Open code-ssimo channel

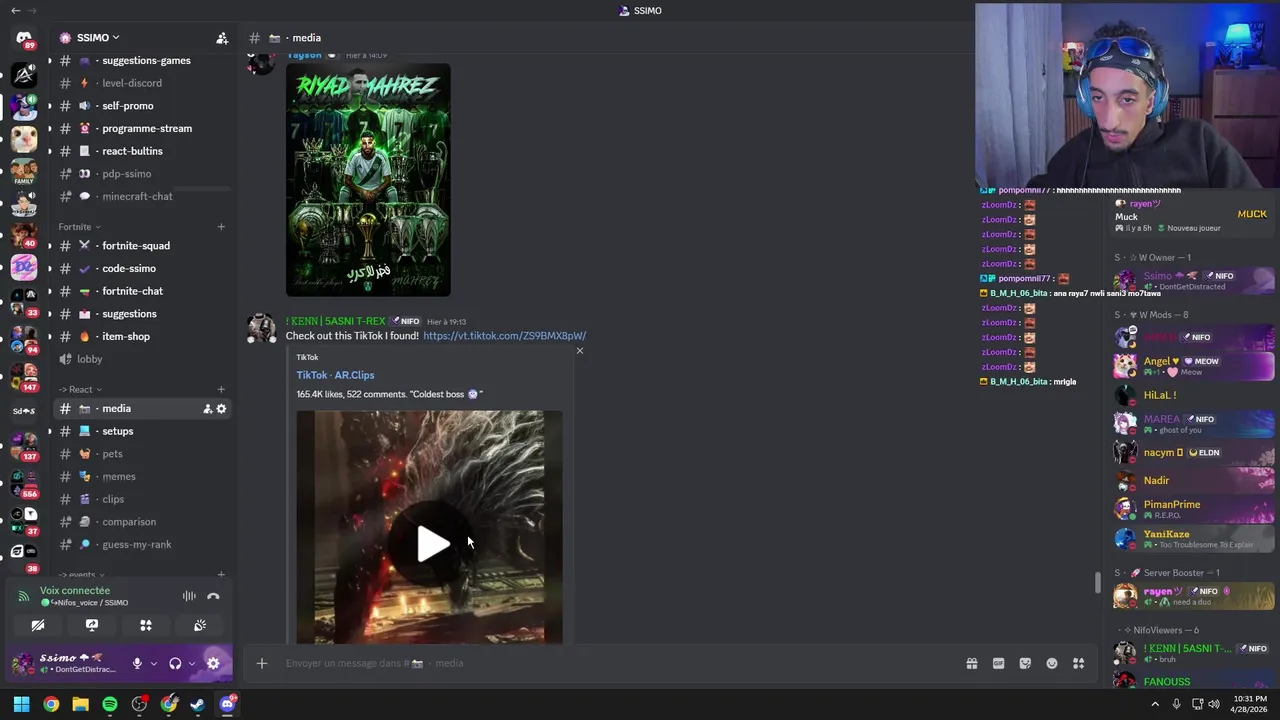point(142,268)
